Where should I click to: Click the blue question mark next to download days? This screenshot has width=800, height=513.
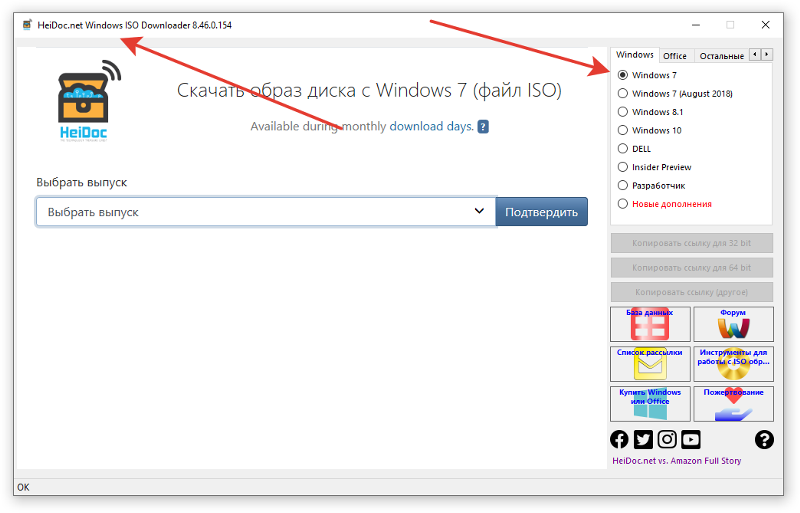click(483, 127)
